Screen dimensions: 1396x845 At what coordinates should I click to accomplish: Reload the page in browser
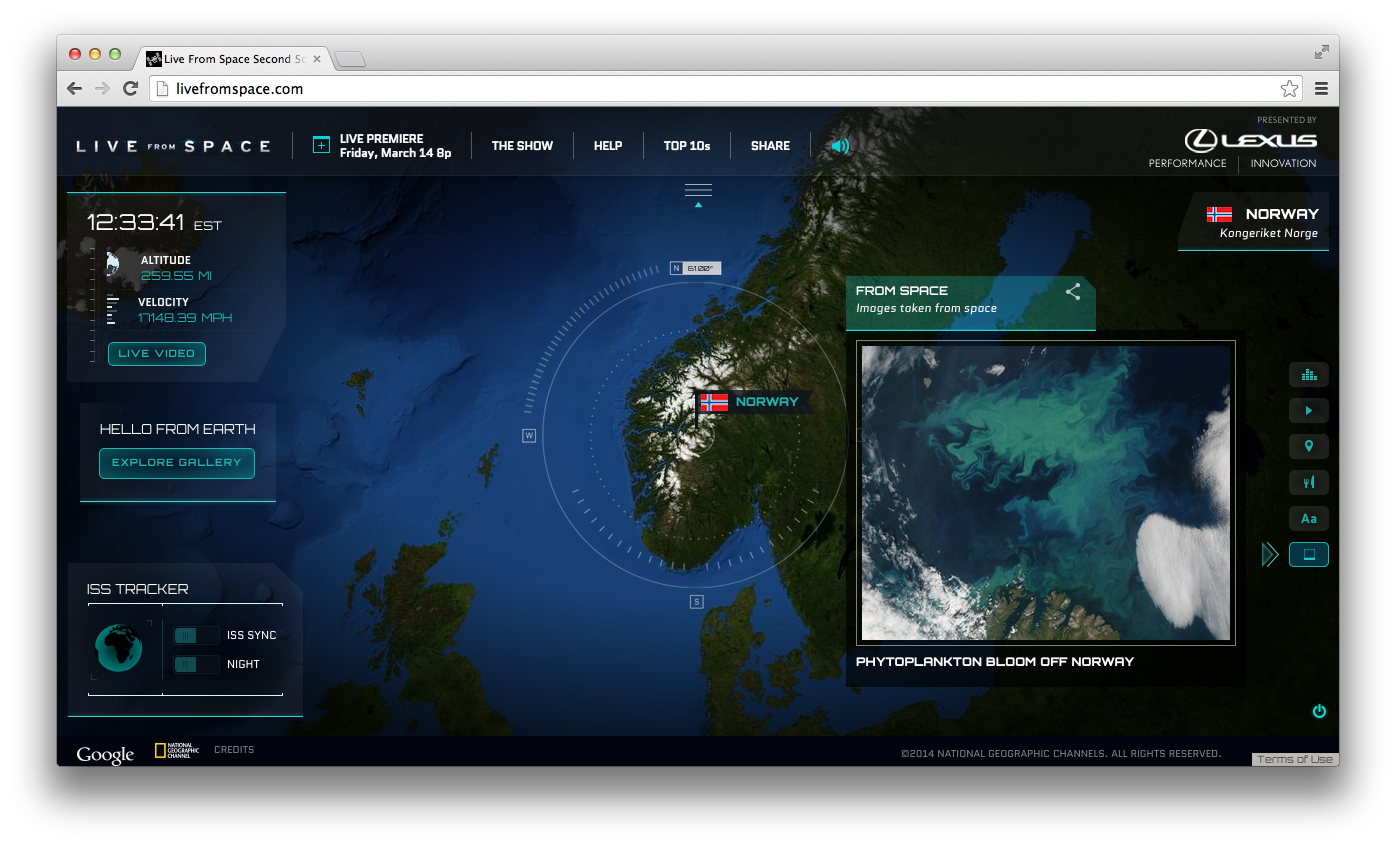coord(130,89)
